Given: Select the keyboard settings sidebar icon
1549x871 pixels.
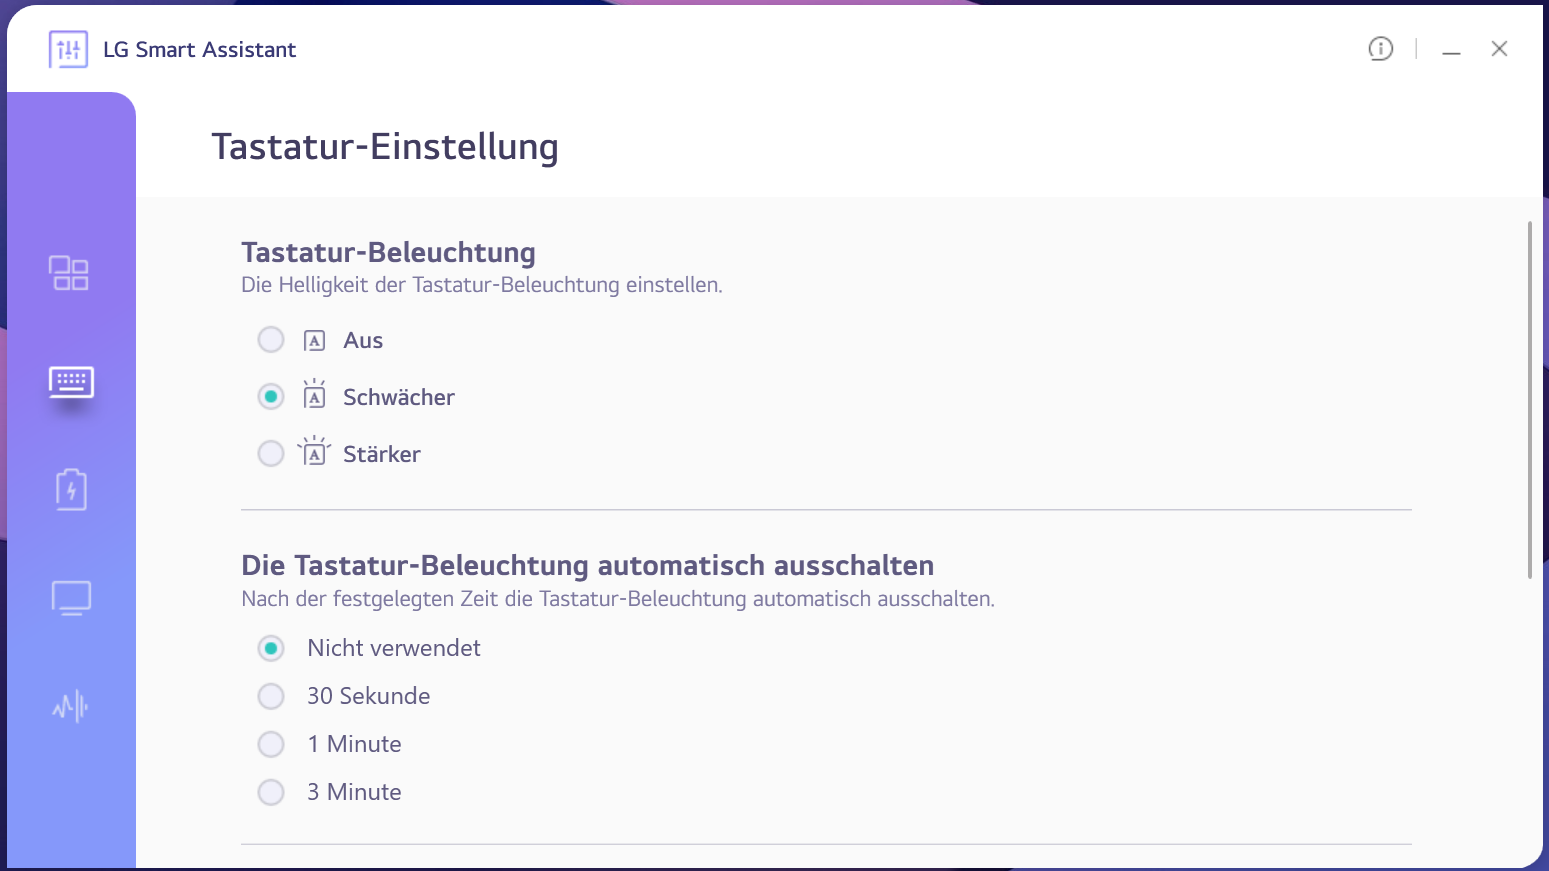Looking at the screenshot, I should (71, 381).
